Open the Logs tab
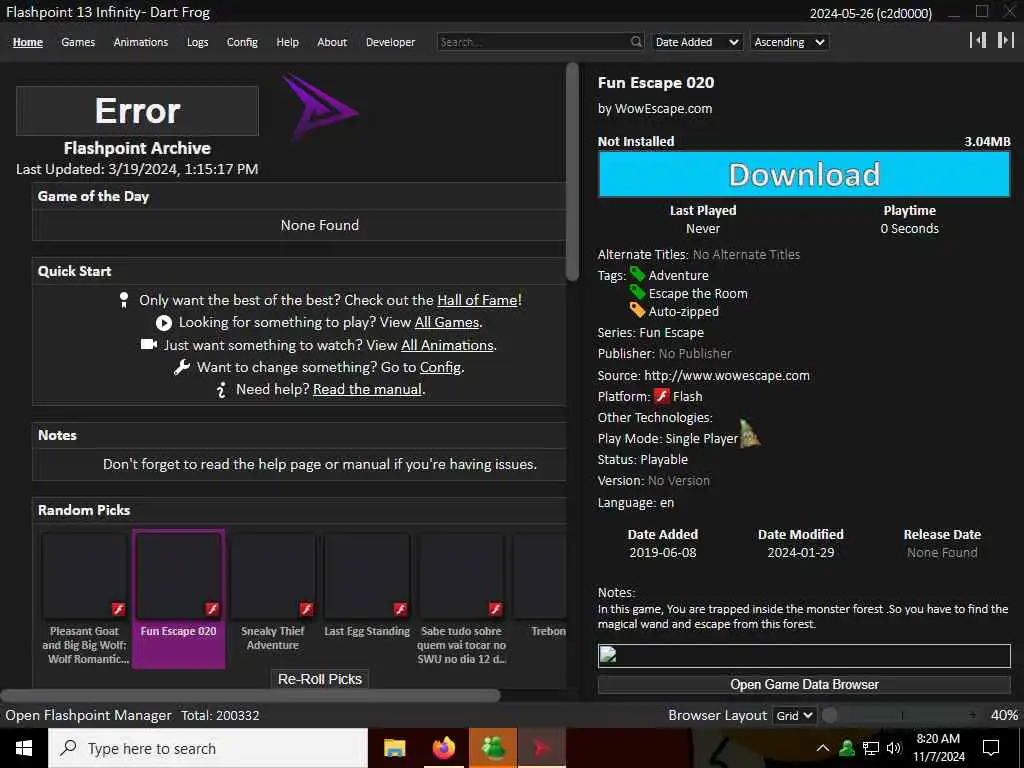This screenshot has width=1024, height=768. pyautogui.click(x=197, y=42)
